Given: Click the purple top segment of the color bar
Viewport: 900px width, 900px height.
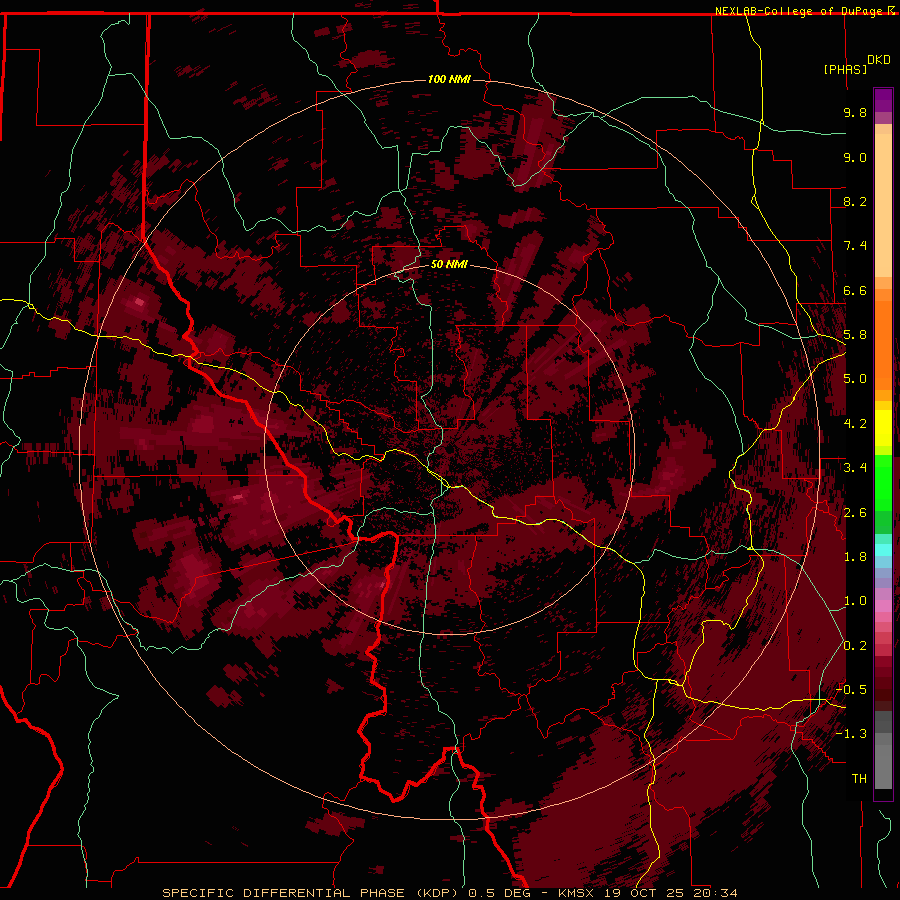Looking at the screenshot, I should tap(883, 100).
